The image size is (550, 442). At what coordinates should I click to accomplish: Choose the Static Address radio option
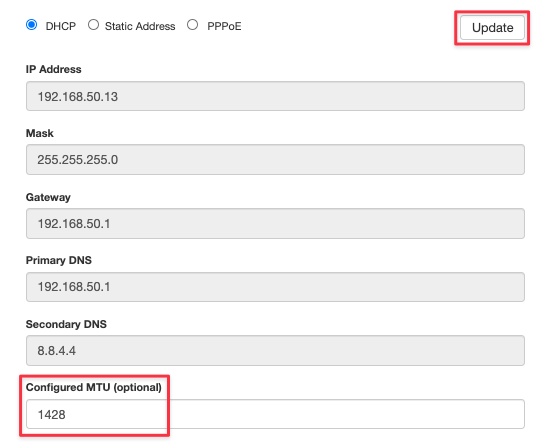coord(93,25)
